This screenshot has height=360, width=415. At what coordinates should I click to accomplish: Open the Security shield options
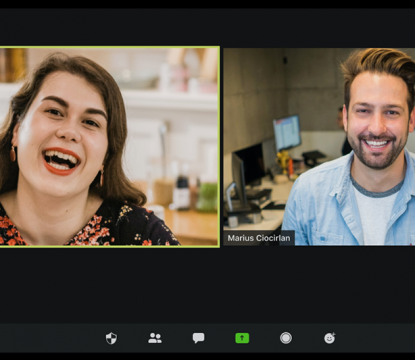coord(111,338)
